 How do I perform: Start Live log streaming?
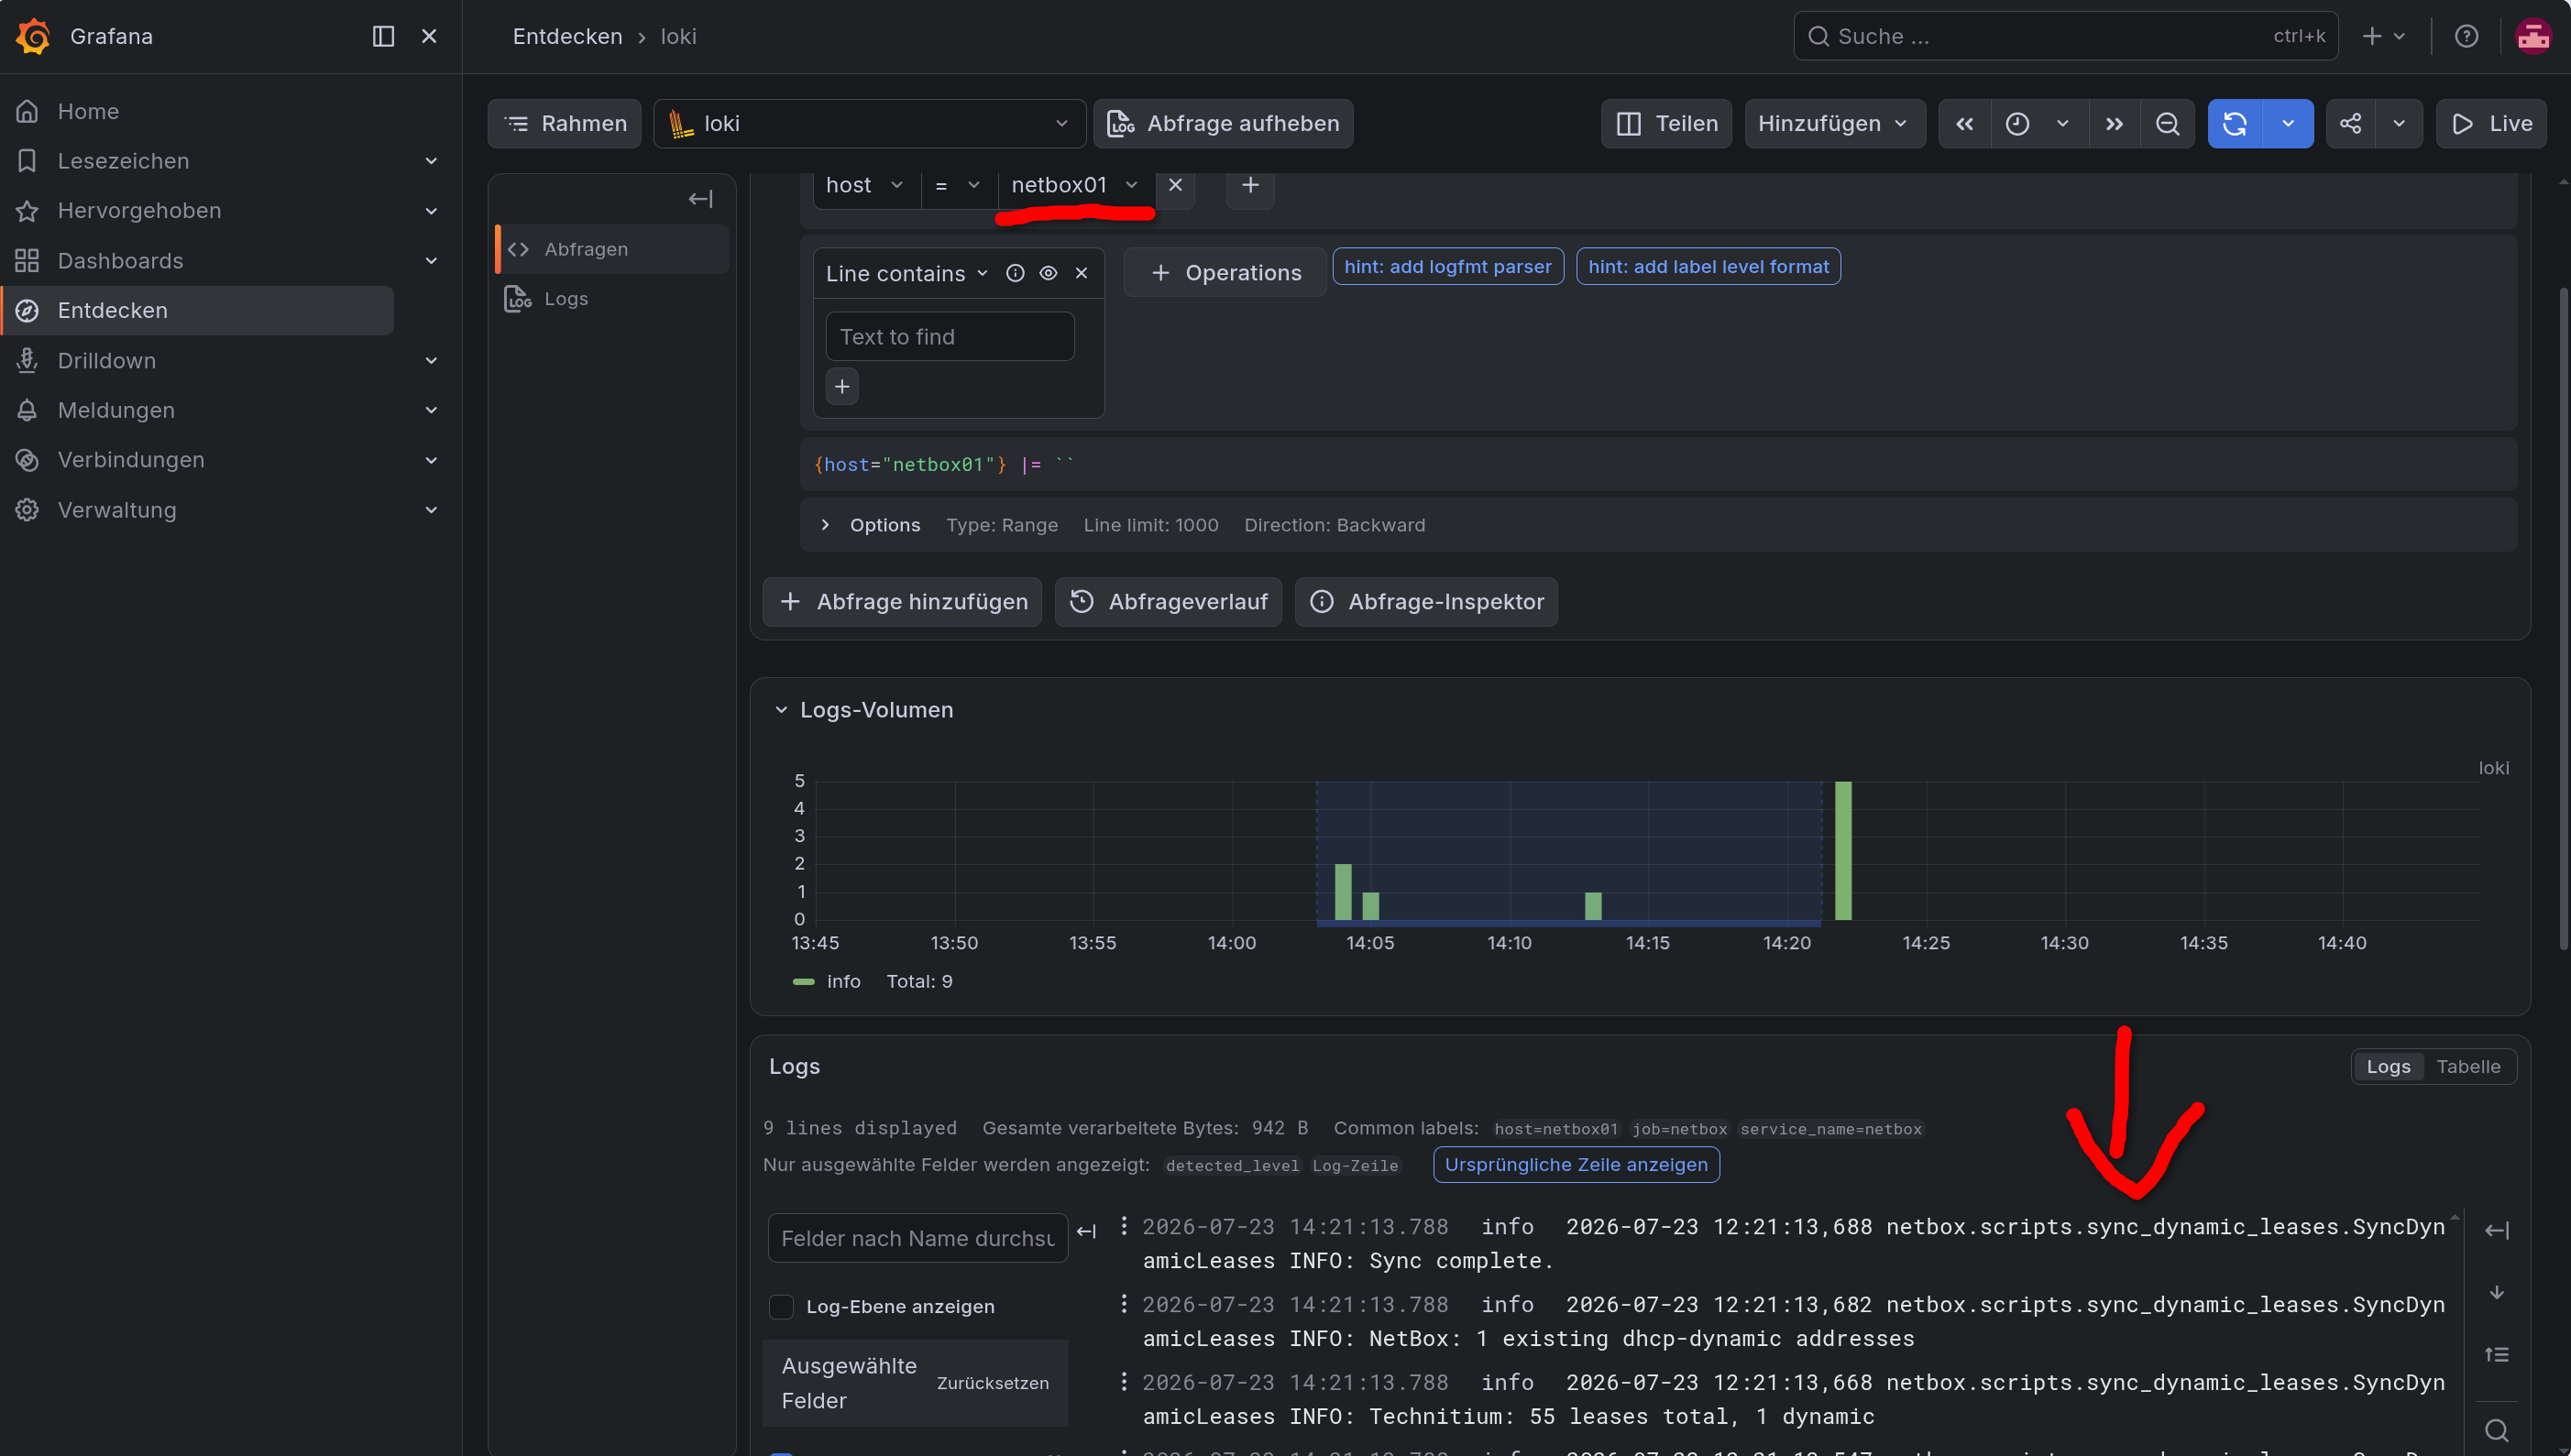(x=2491, y=124)
